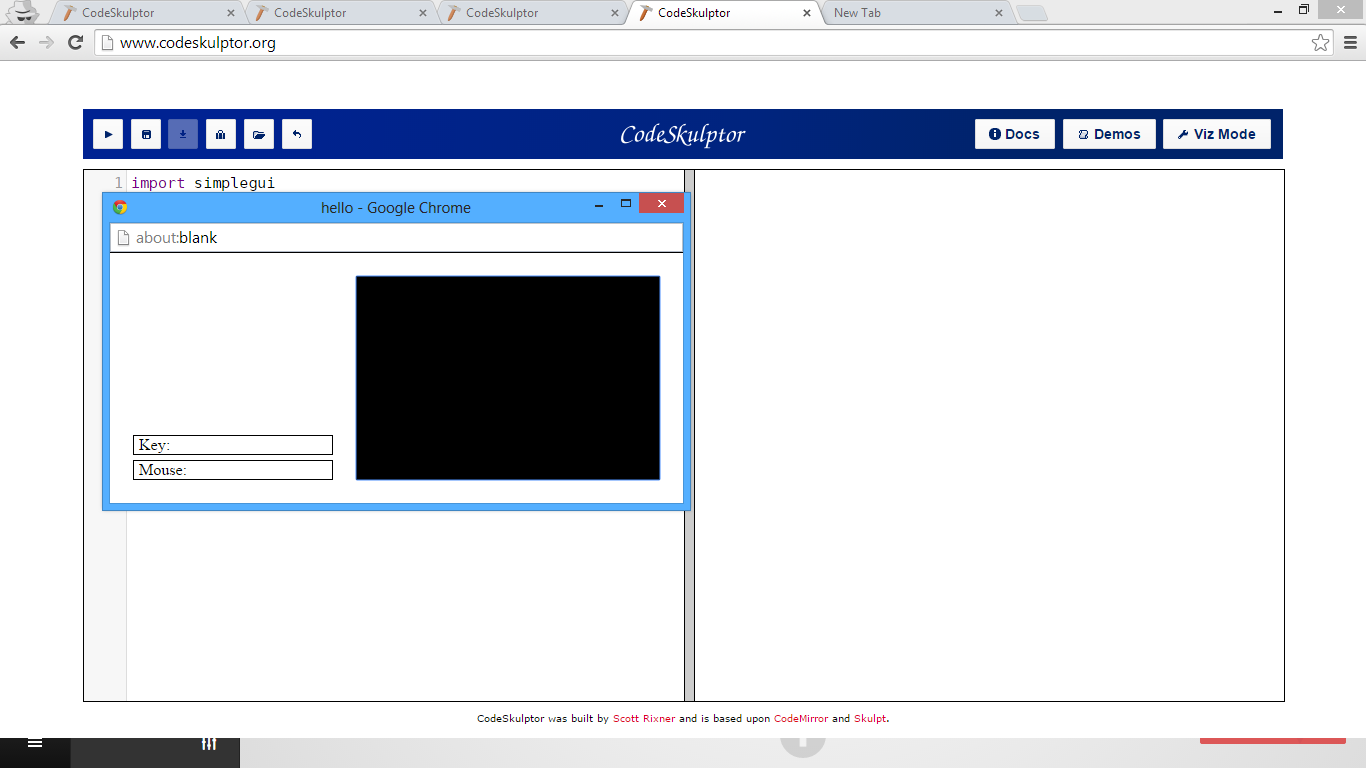Screen dimensions: 1366x768
Task: Click the small new tab button
Action: pos(1032,13)
